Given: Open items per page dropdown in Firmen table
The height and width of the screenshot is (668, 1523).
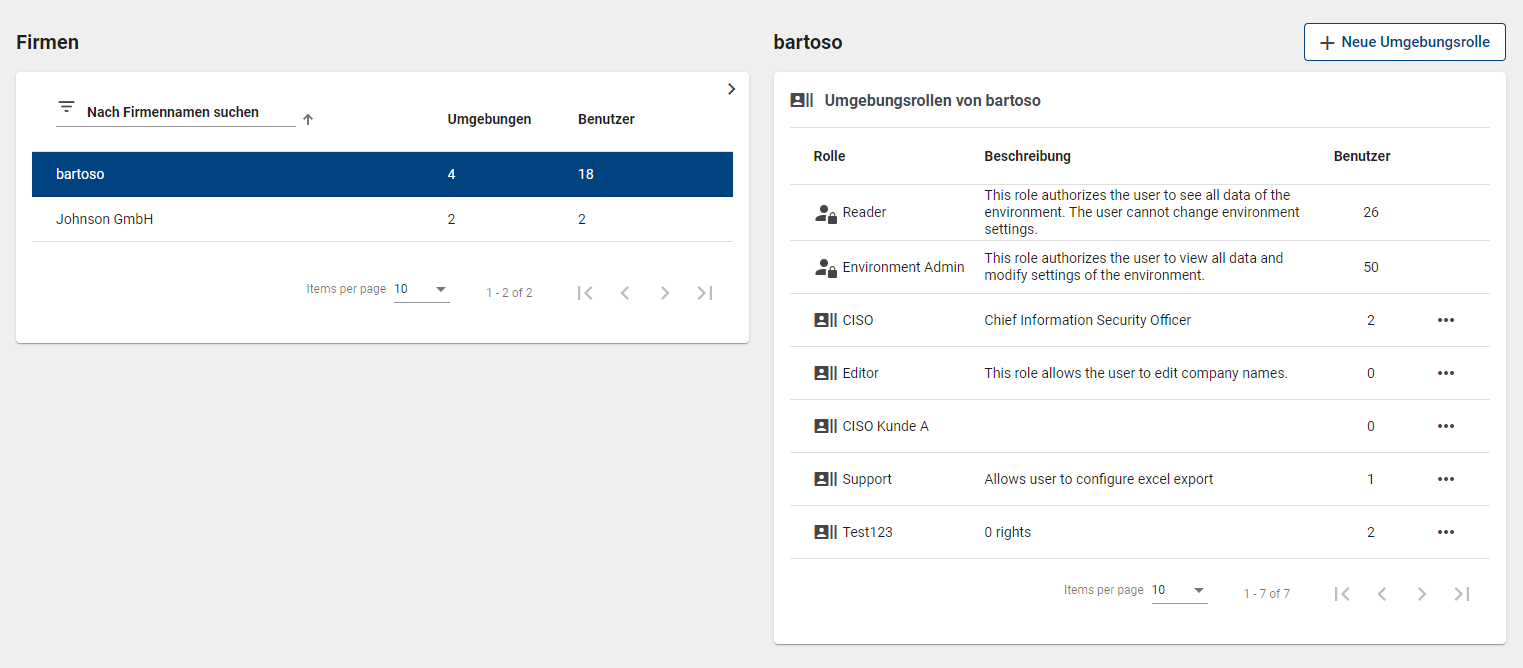Looking at the screenshot, I should click(x=421, y=290).
